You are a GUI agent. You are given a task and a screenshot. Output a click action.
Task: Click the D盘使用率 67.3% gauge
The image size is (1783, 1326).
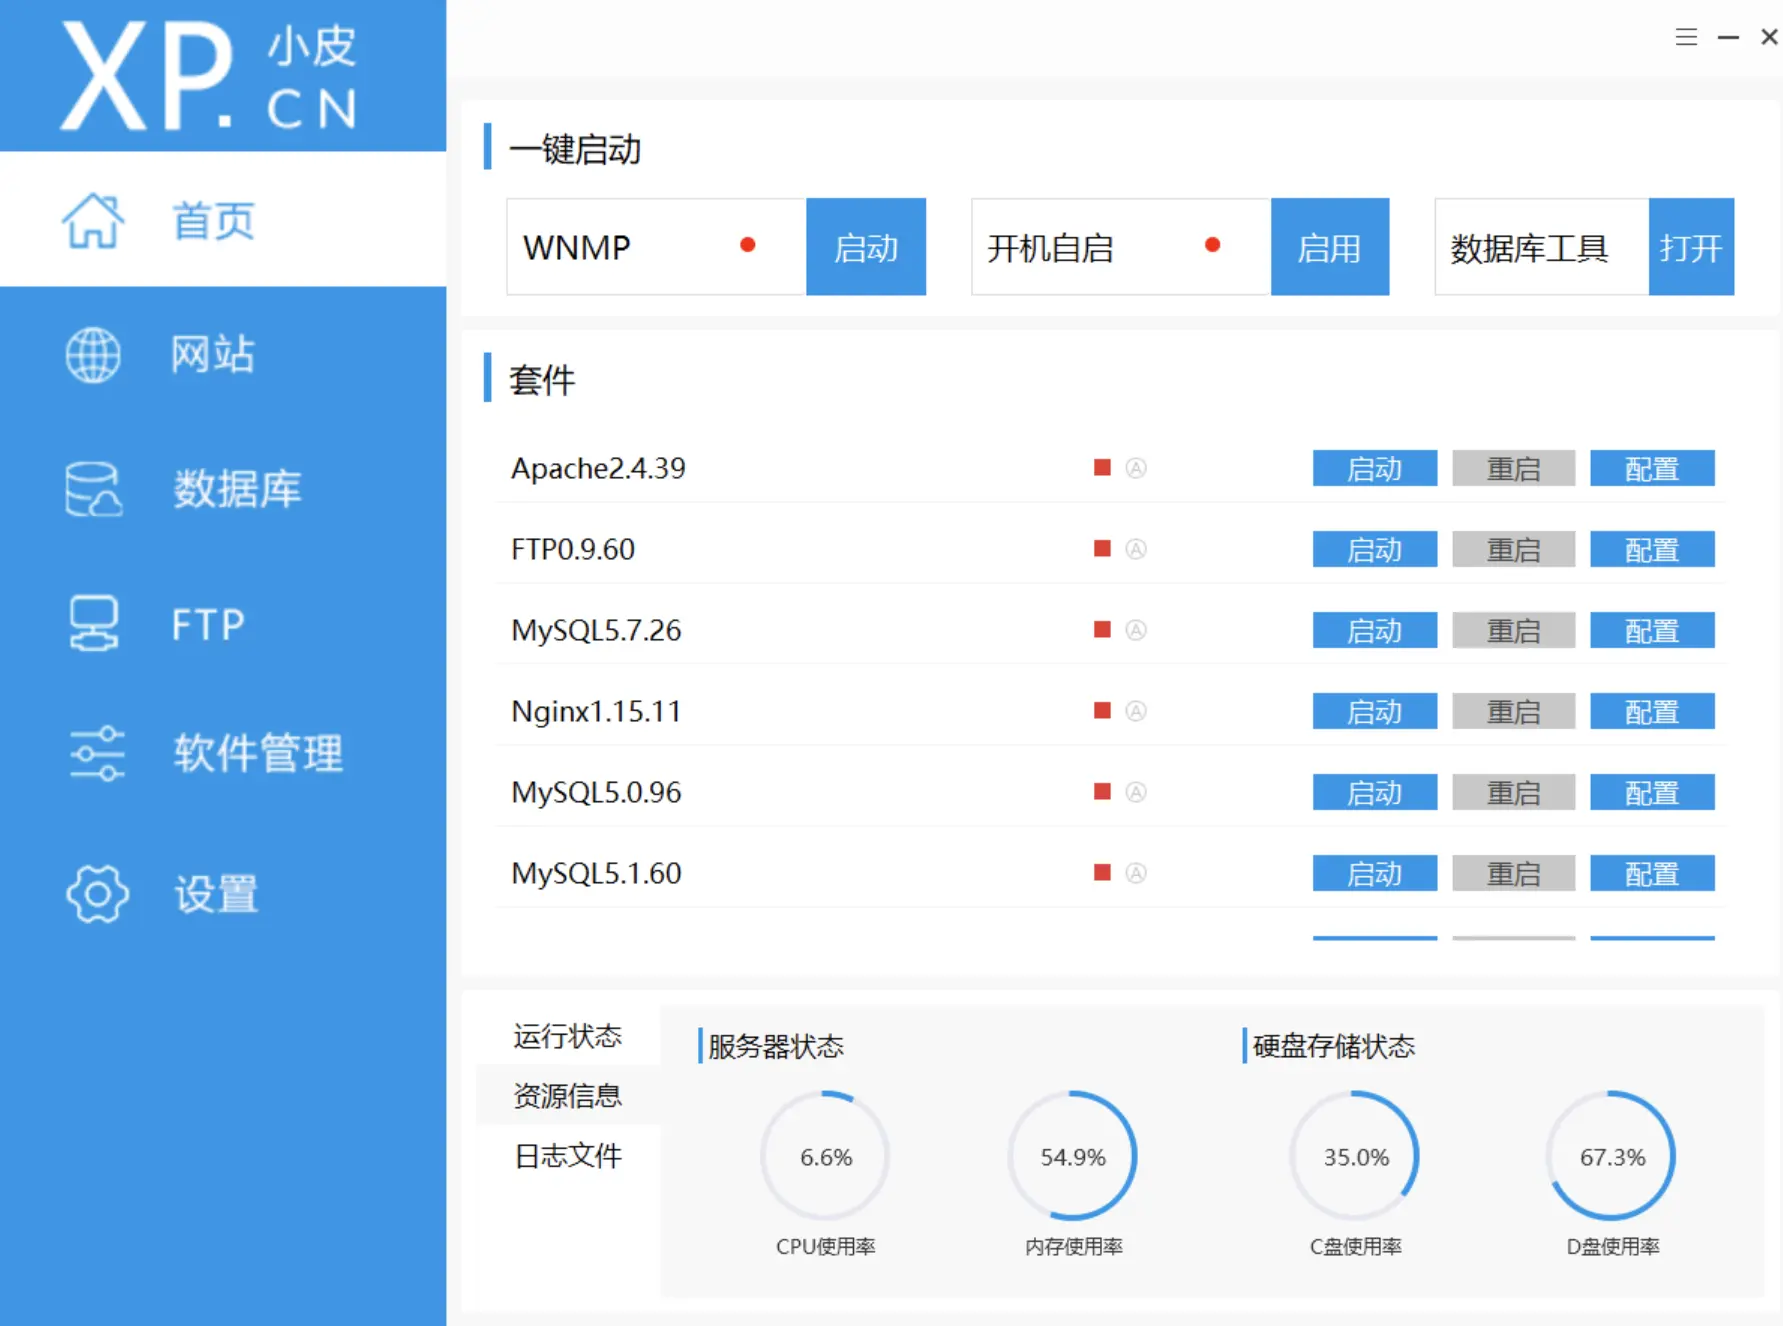pos(1612,1156)
